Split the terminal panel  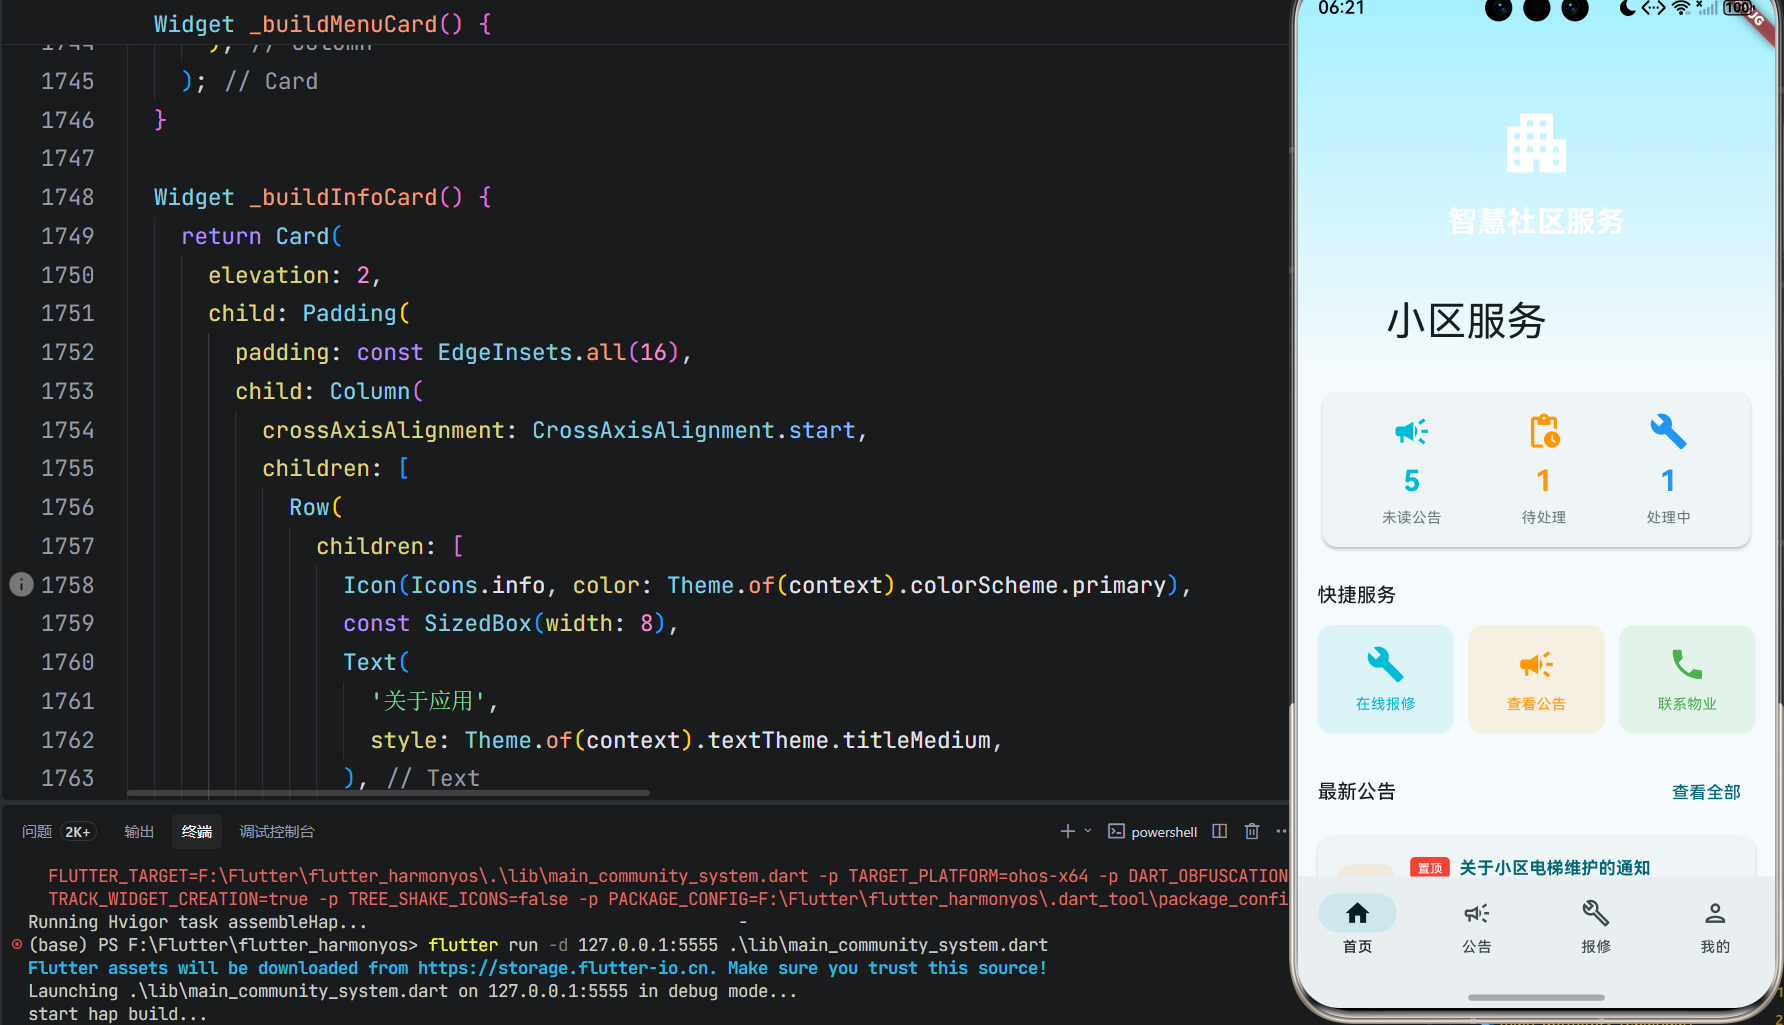[1220, 831]
